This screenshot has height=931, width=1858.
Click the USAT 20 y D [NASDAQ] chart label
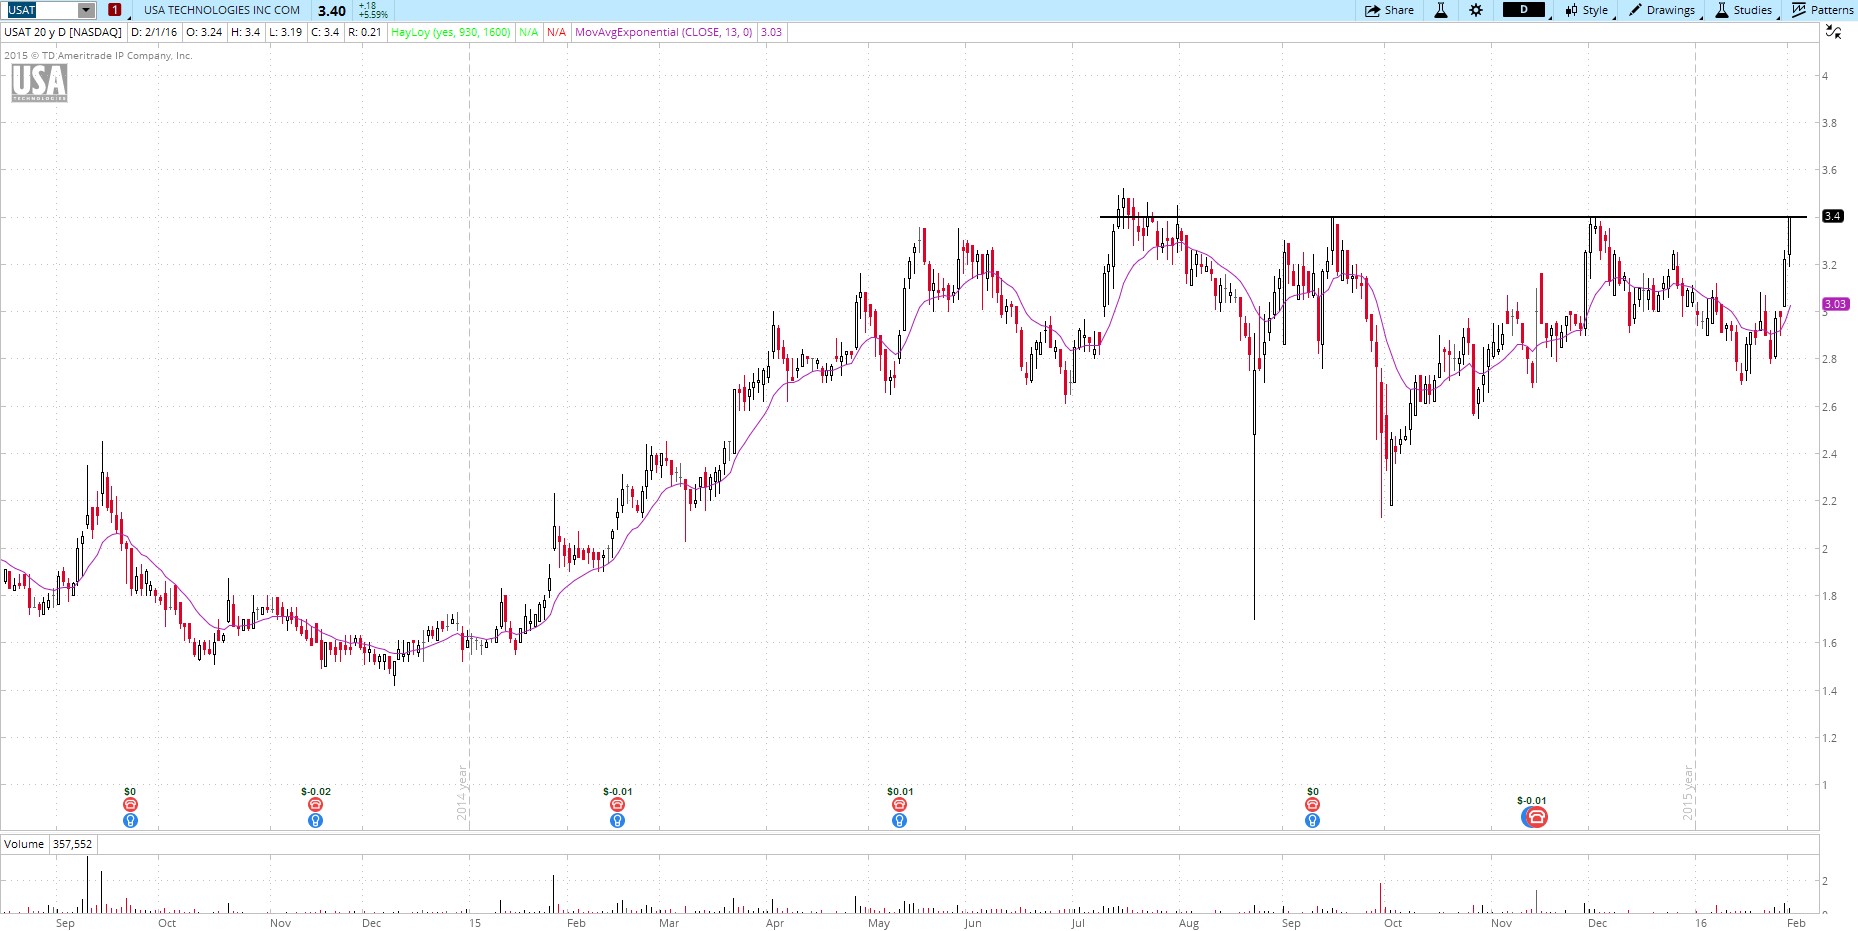63,32
